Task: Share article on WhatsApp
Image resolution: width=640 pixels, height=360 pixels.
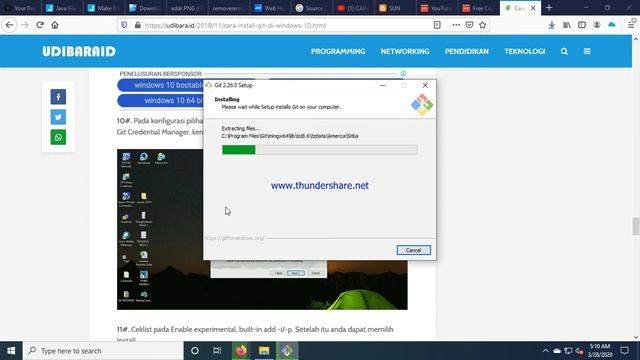Action: click(x=58, y=137)
